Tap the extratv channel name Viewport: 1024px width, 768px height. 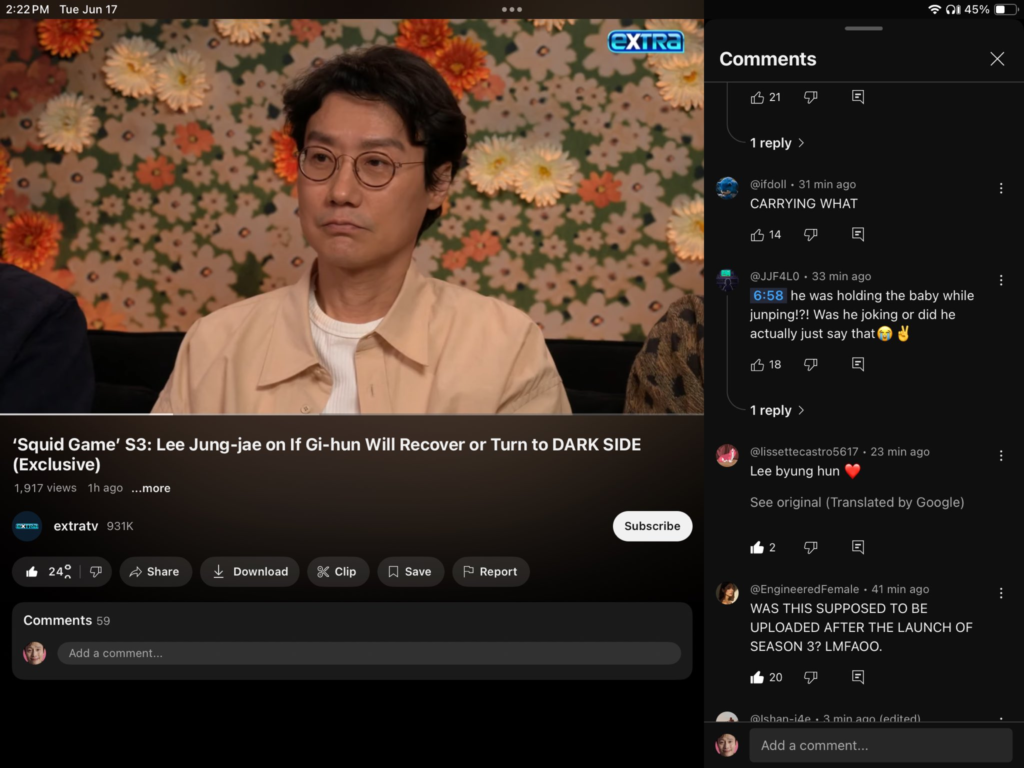click(x=76, y=526)
